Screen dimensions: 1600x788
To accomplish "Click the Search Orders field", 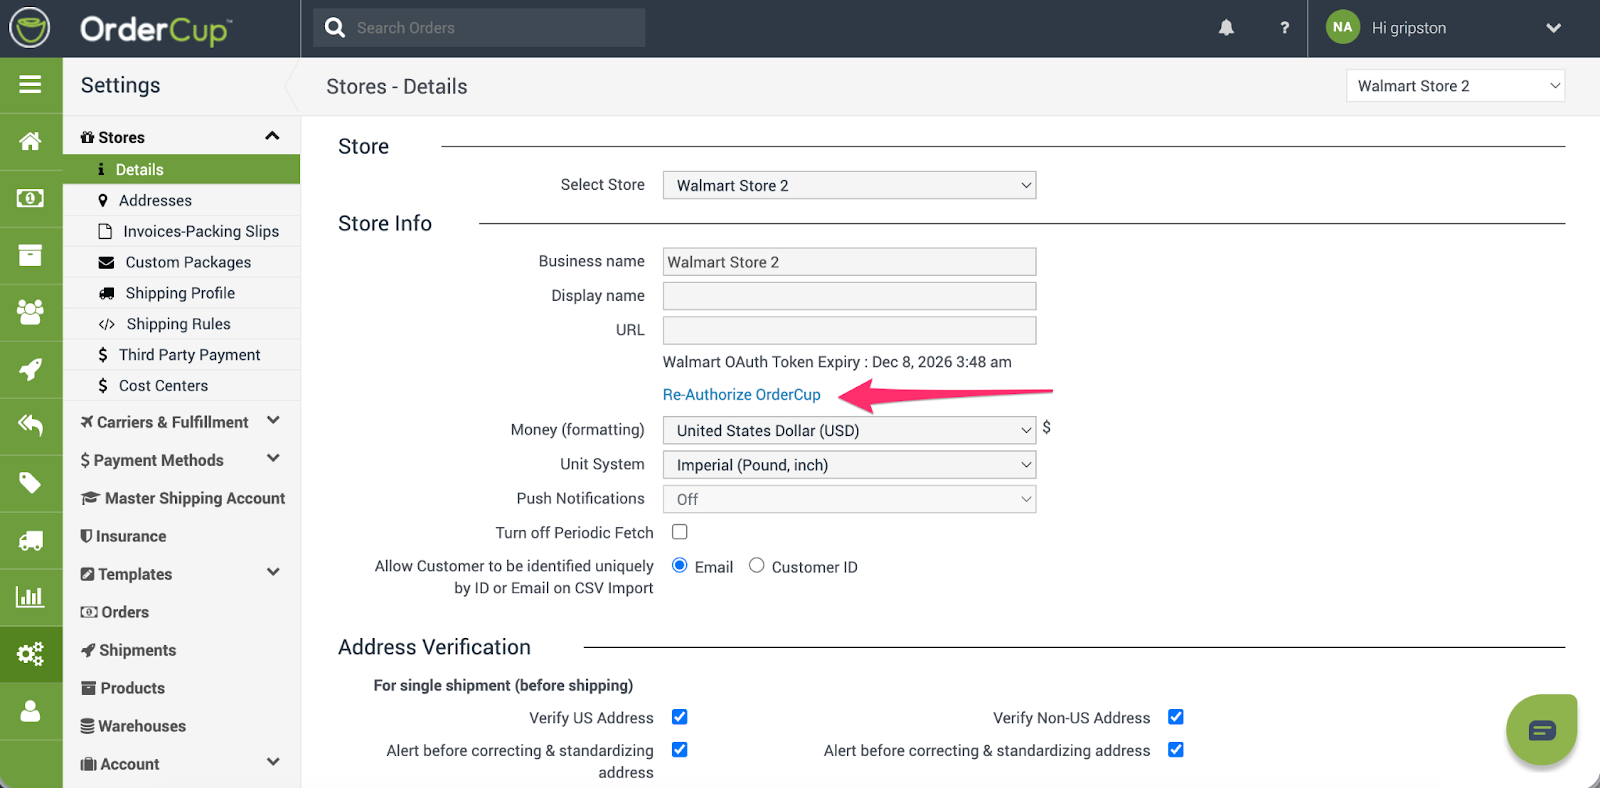I will click(x=479, y=28).
